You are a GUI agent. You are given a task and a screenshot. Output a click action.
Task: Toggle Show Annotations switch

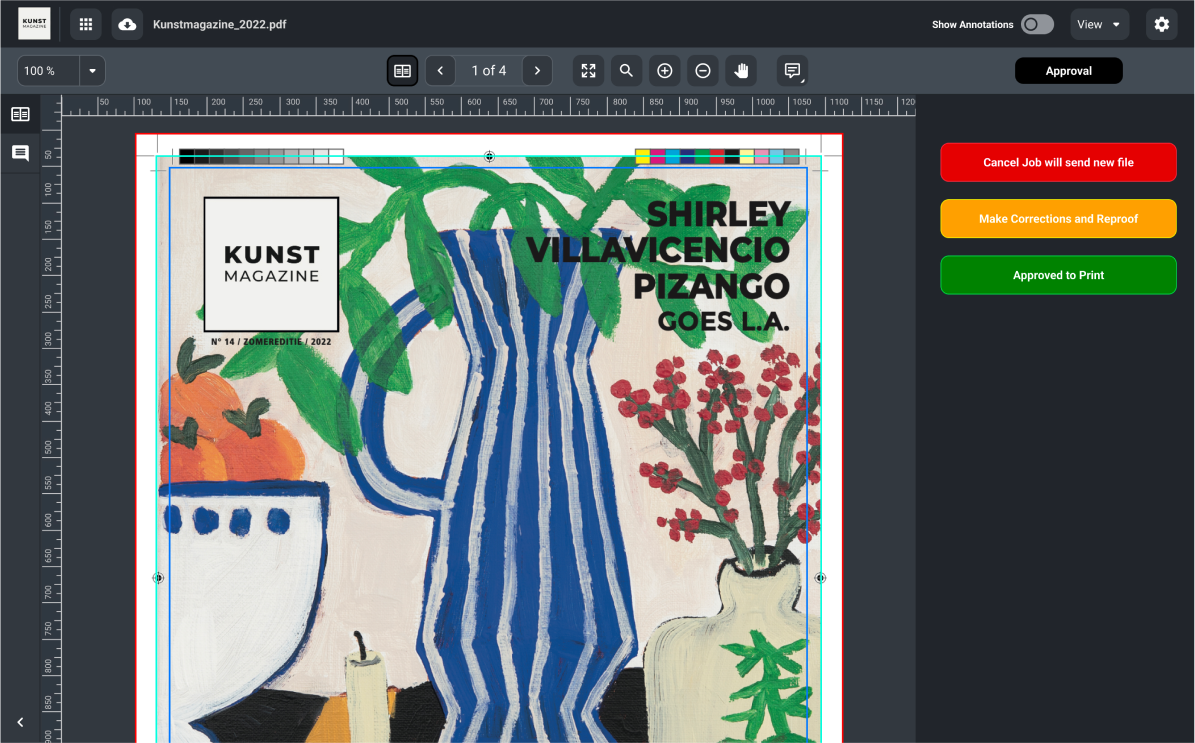pyautogui.click(x=1037, y=24)
